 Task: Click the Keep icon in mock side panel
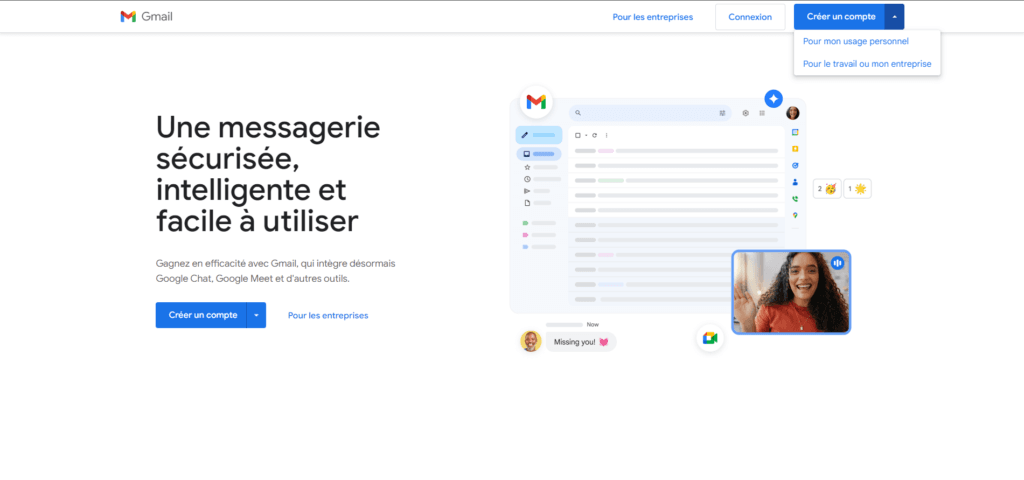pos(795,149)
